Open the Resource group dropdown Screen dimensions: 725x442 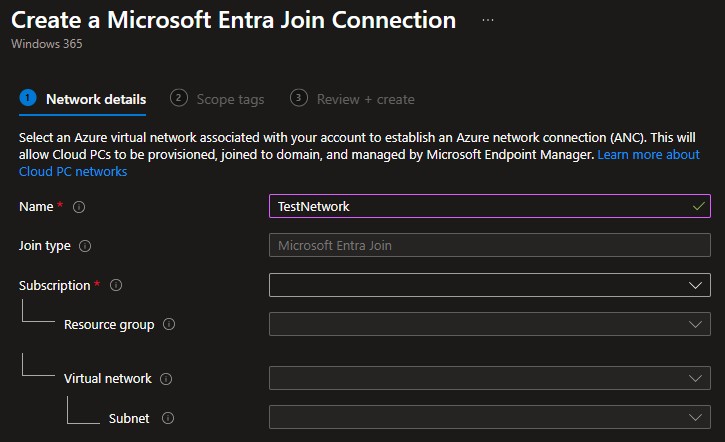pos(489,324)
